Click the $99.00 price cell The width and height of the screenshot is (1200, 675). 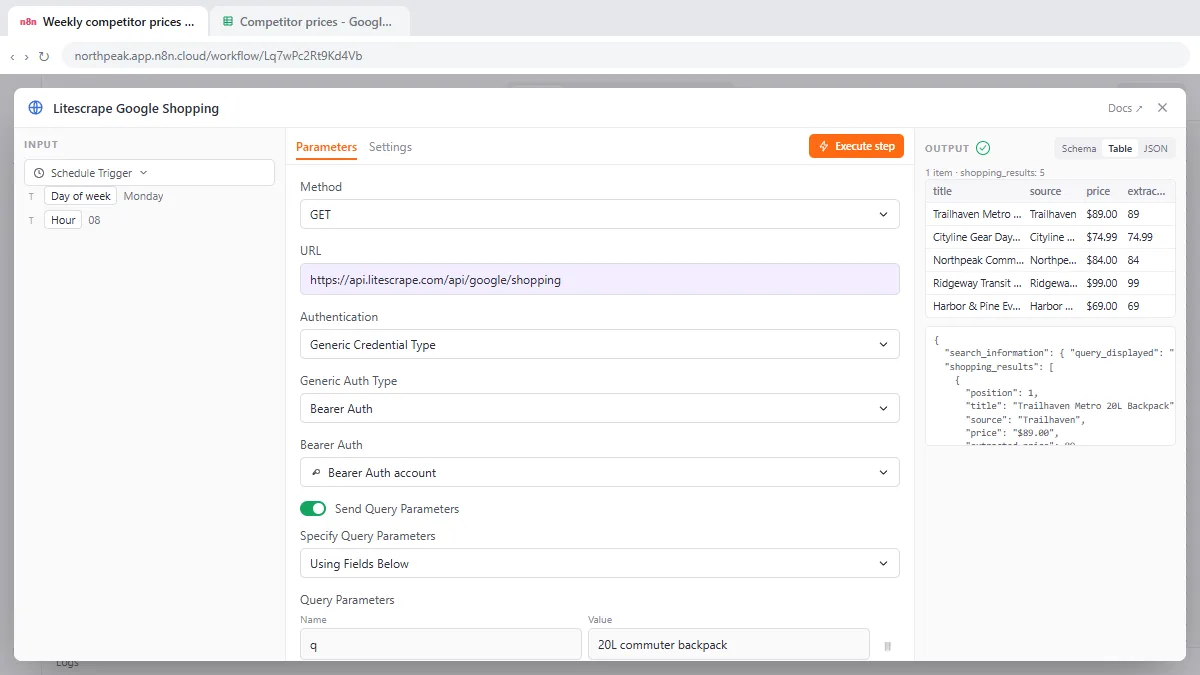click(1102, 283)
